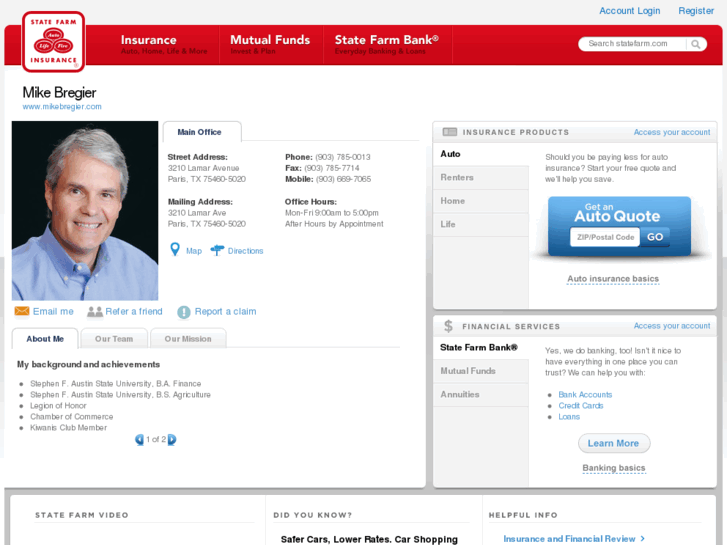This screenshot has height=545, width=727.
Task: Click the State Farm Insurance logo
Action: [x=53, y=42]
